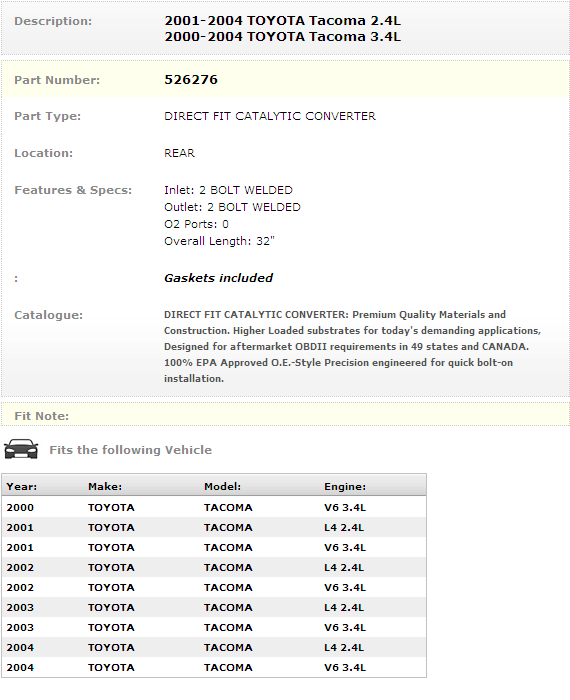
Task: Select part number 526276
Action: pos(191,79)
